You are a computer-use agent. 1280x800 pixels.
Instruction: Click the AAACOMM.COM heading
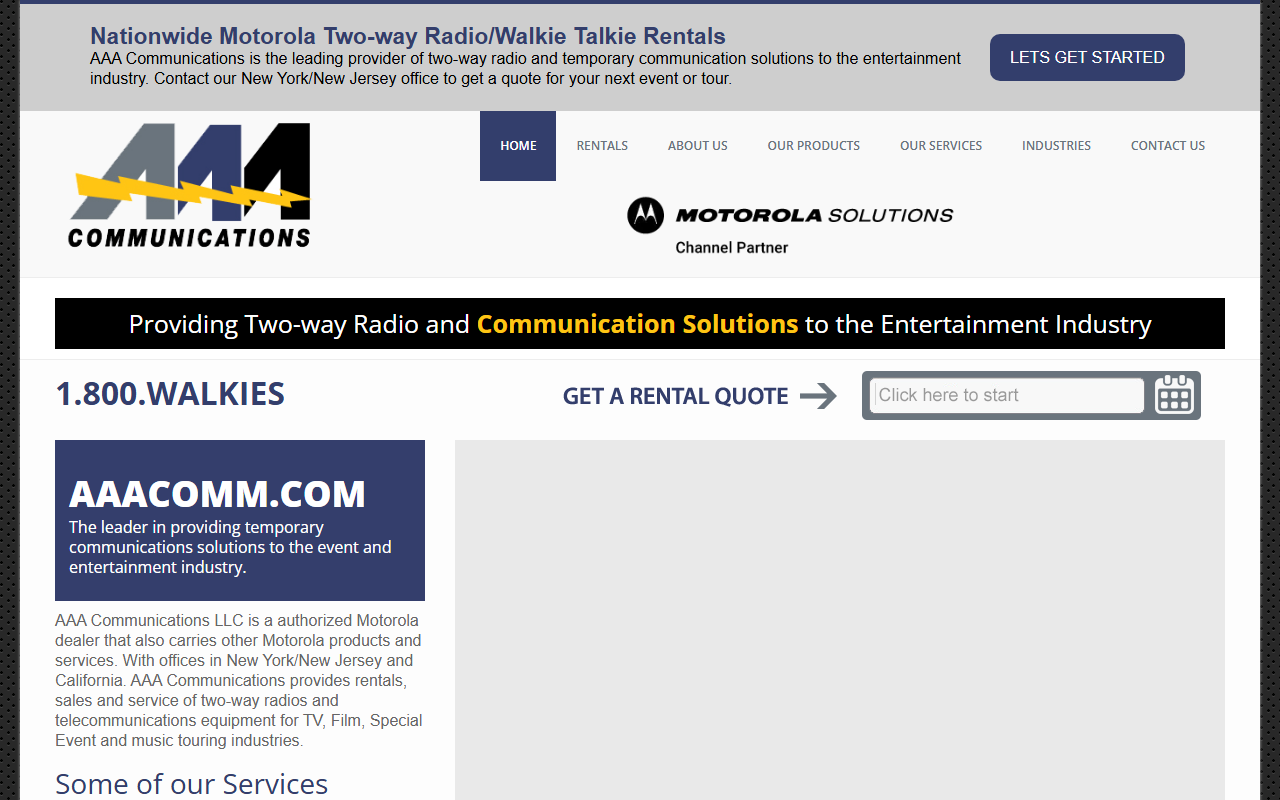pos(217,494)
